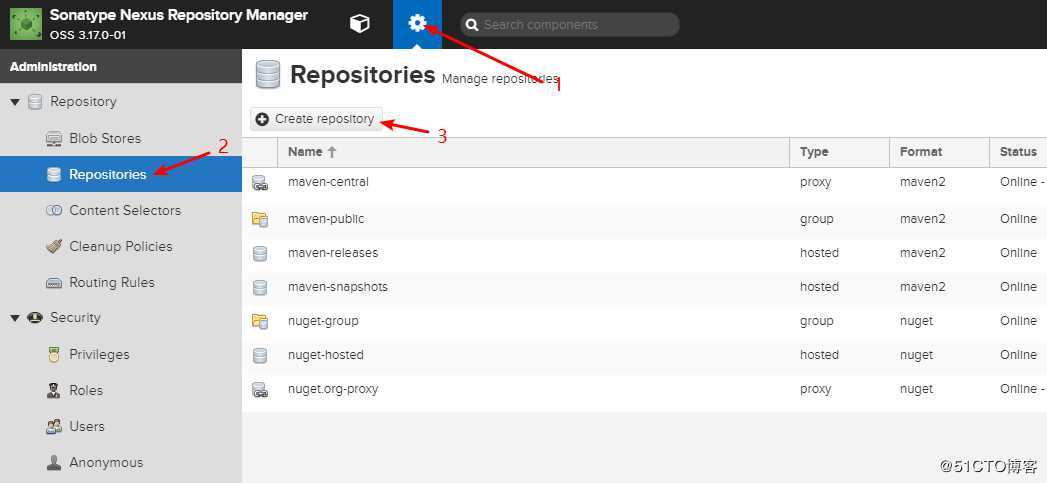Click the Administration panel header

121,66
